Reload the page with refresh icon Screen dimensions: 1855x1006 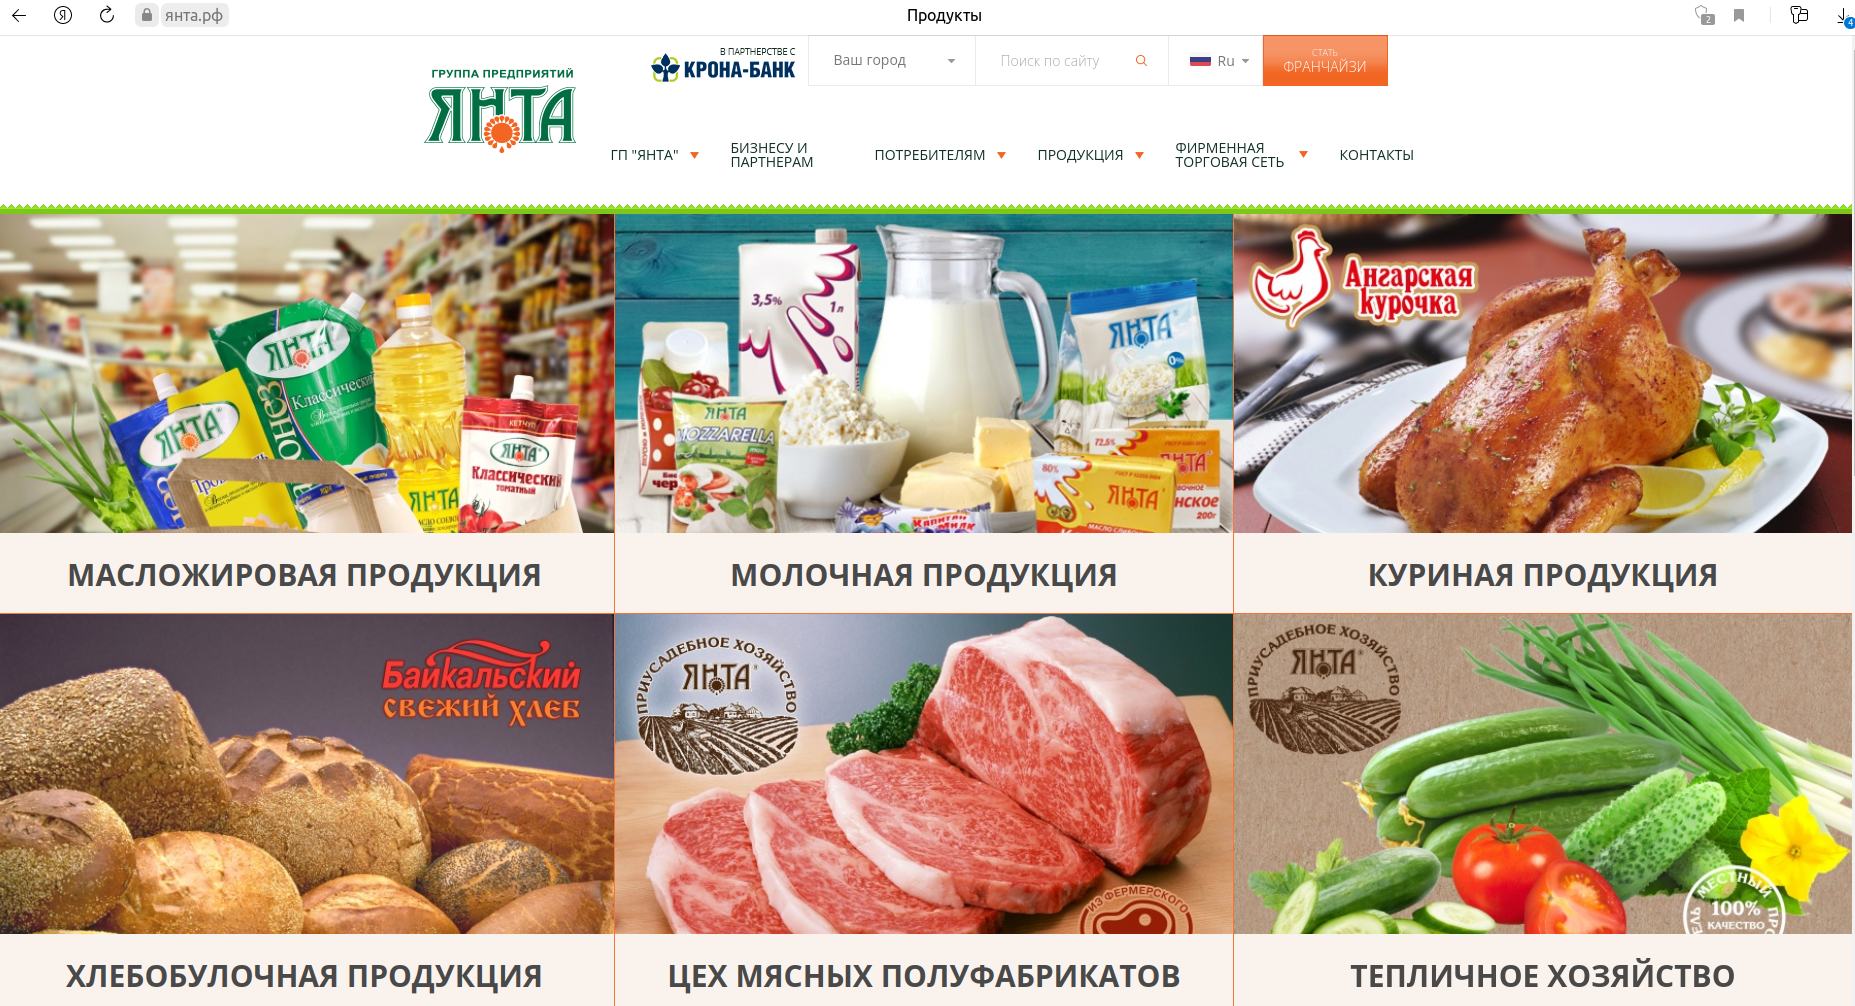(x=107, y=15)
